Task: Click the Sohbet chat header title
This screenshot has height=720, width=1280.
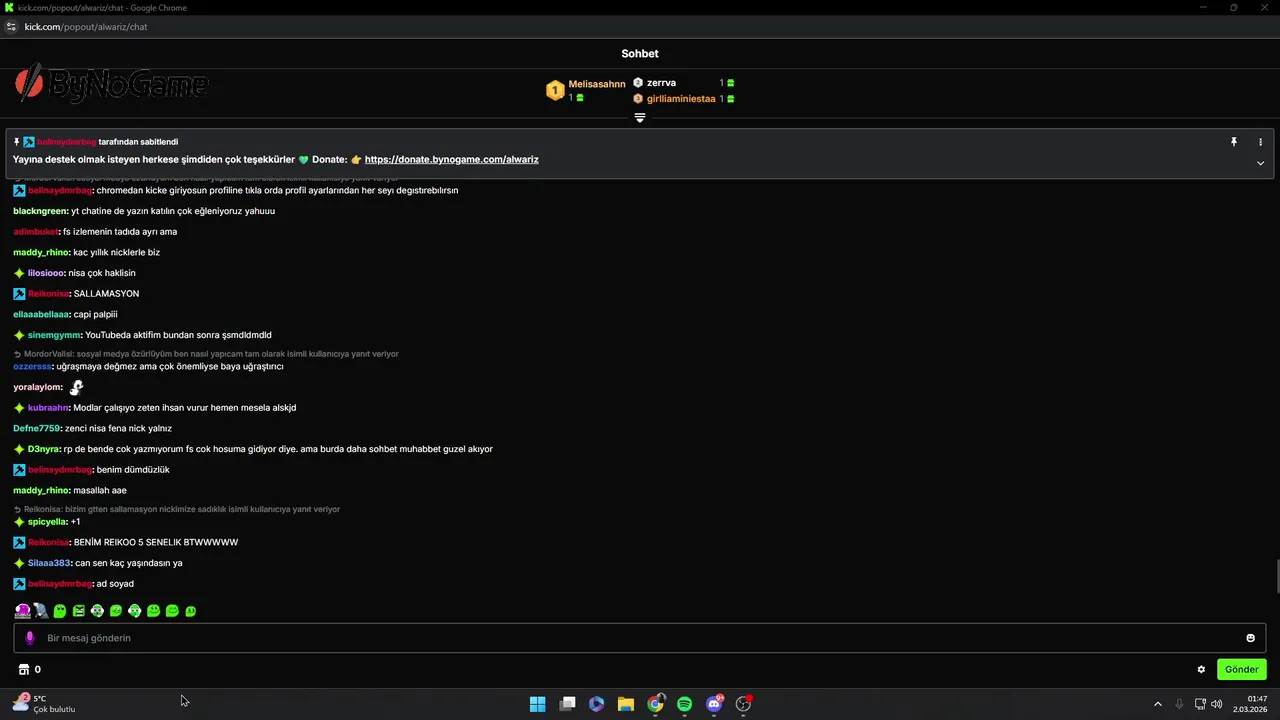Action: pos(640,54)
